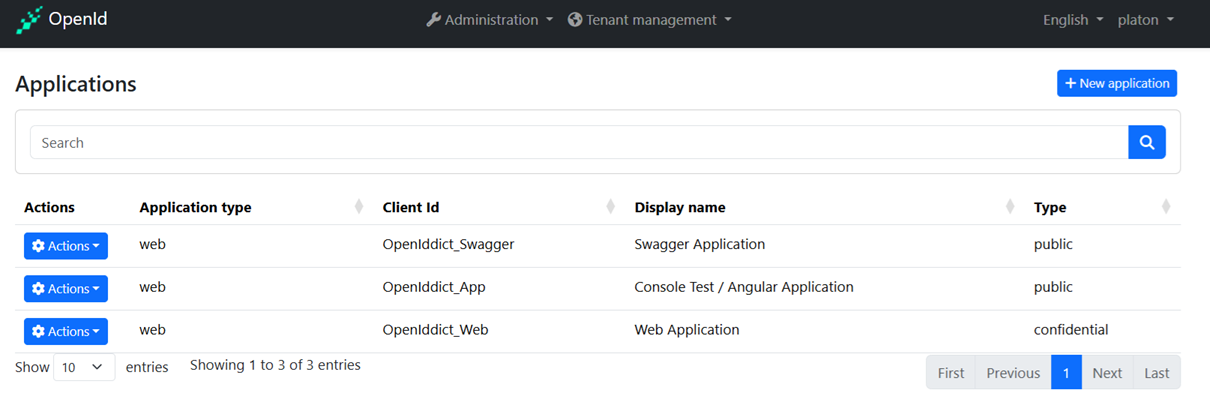The width and height of the screenshot is (1210, 405).
Task: Focus the applications Search field
Action: tap(578, 143)
